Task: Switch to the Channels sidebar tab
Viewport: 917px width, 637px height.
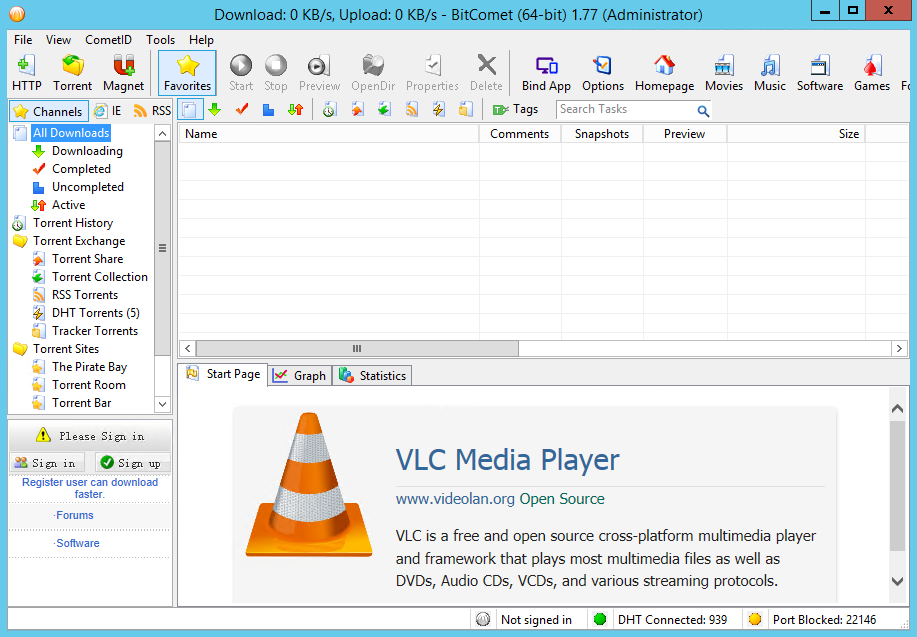Action: coord(49,111)
